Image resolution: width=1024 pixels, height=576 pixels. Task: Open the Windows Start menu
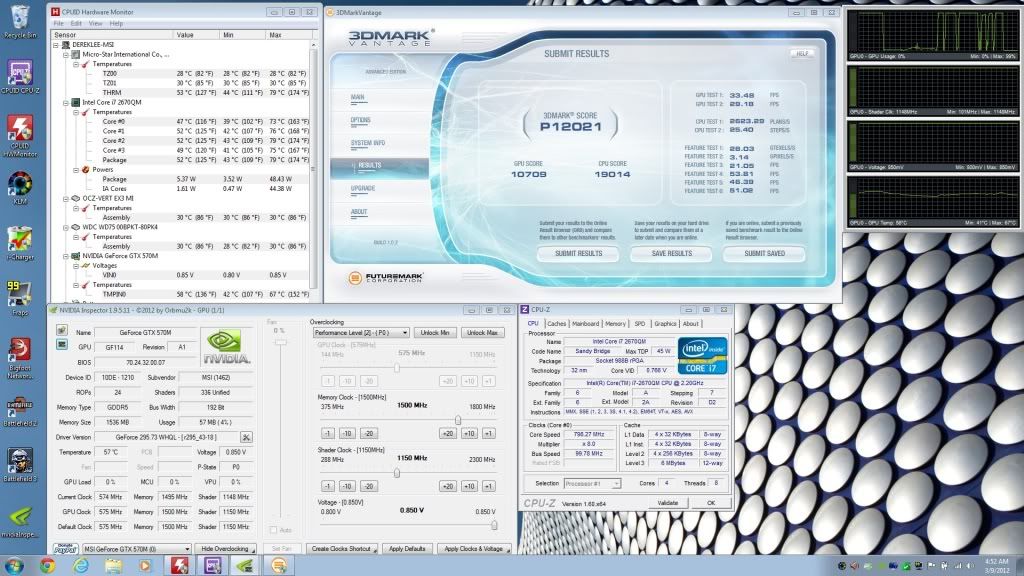(14, 566)
